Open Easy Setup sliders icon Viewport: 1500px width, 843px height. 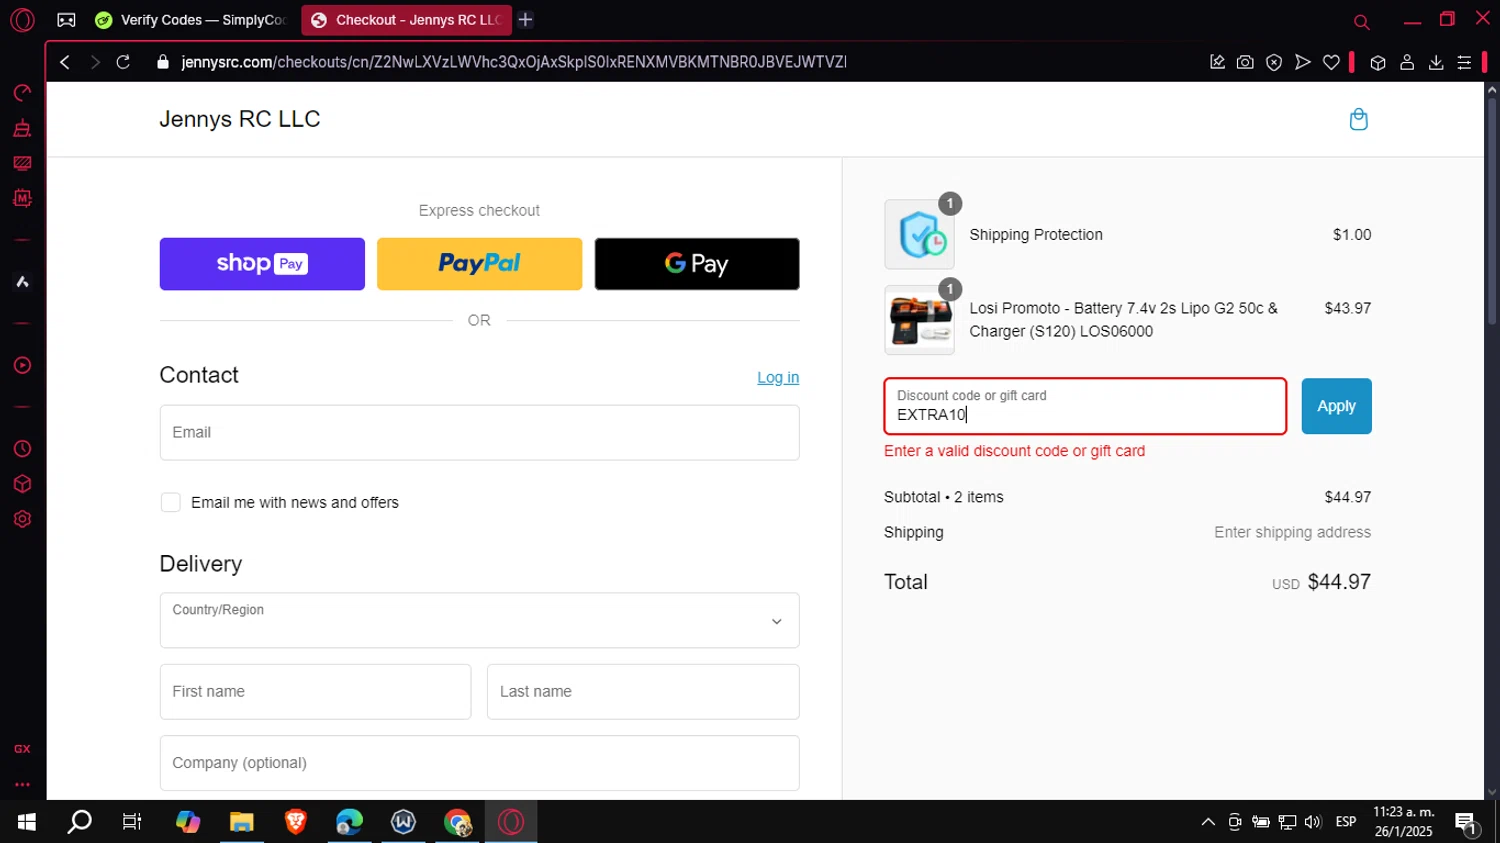(x=1464, y=62)
